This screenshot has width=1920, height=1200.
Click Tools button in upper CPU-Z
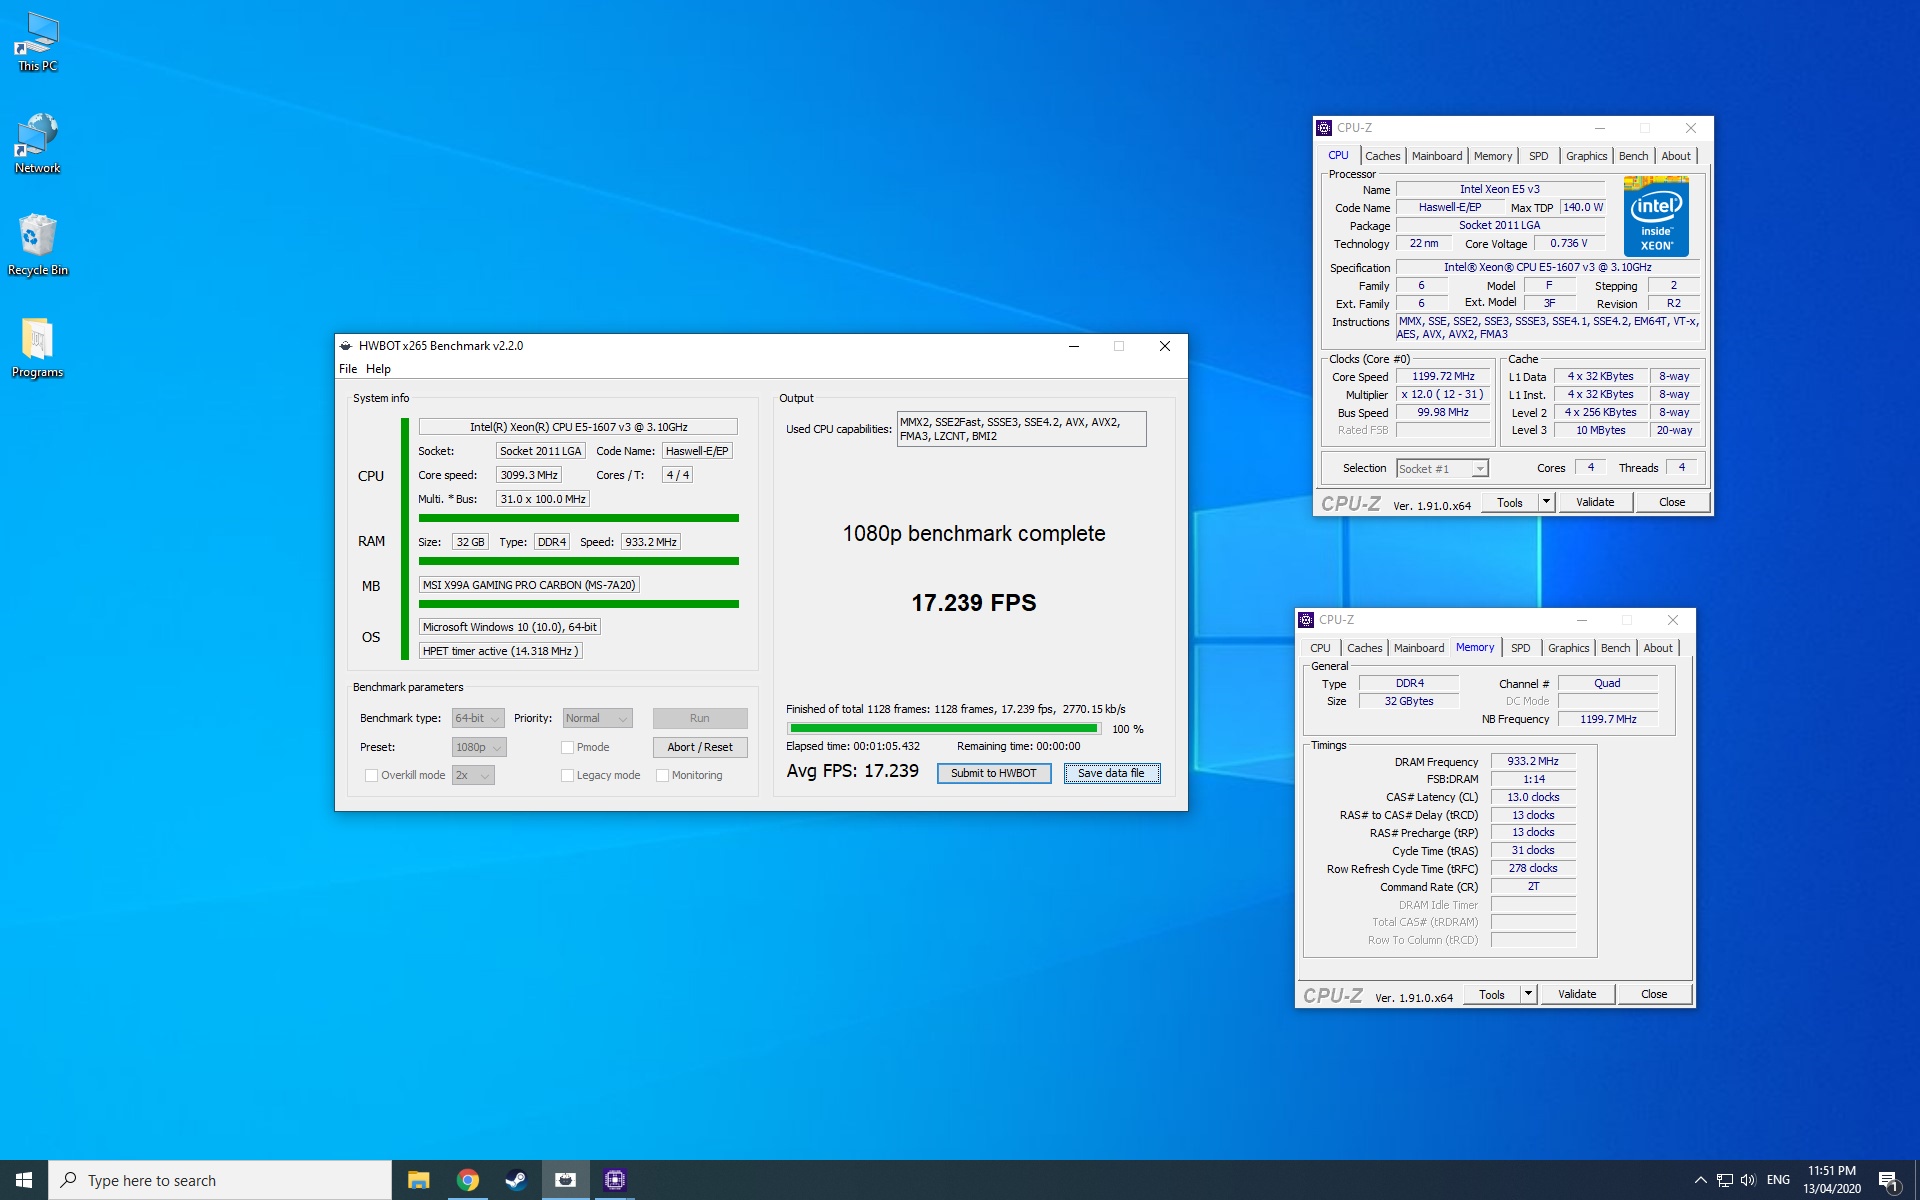(x=1510, y=502)
